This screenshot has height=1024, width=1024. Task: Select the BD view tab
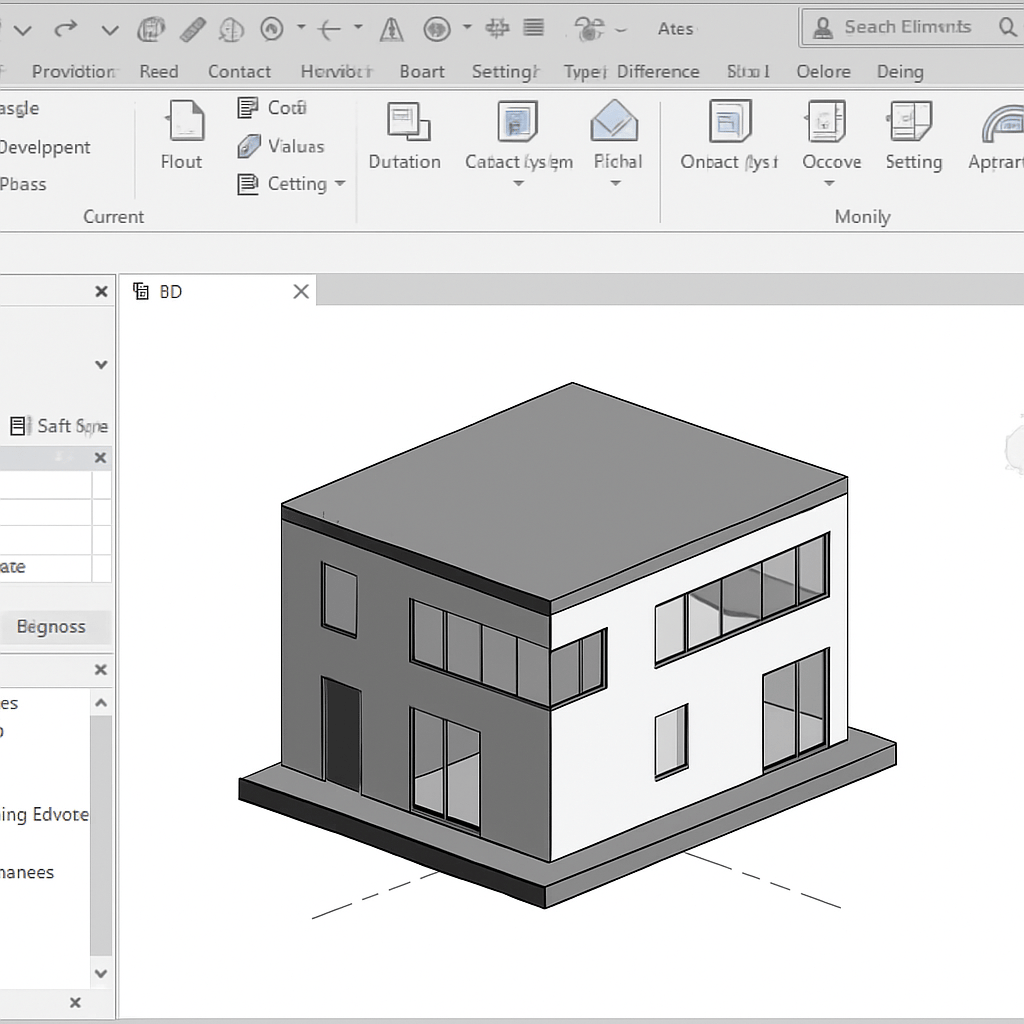(170, 291)
